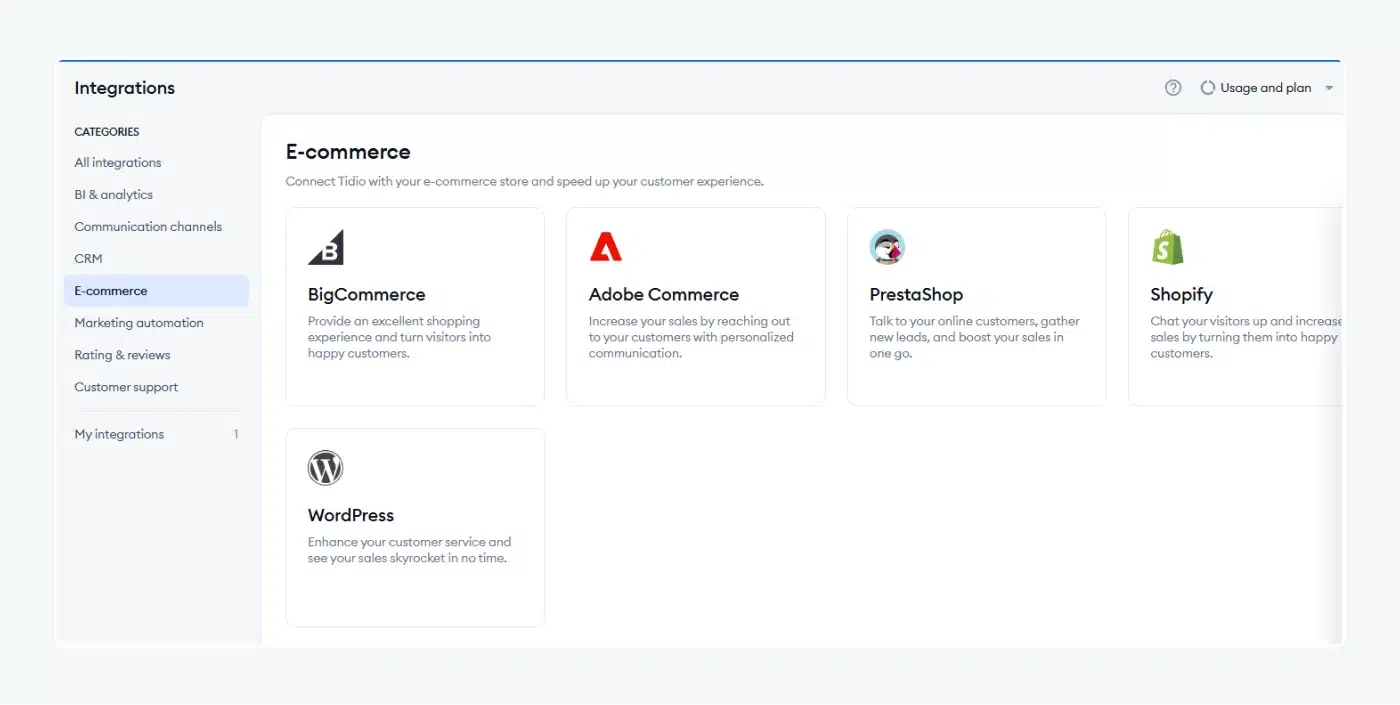Click the Shopify bag logo icon
The height and width of the screenshot is (705, 1400).
pyautogui.click(x=1167, y=247)
